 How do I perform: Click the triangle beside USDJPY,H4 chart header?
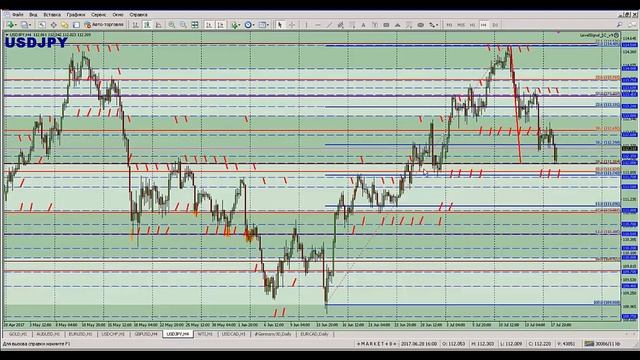coord(7,35)
